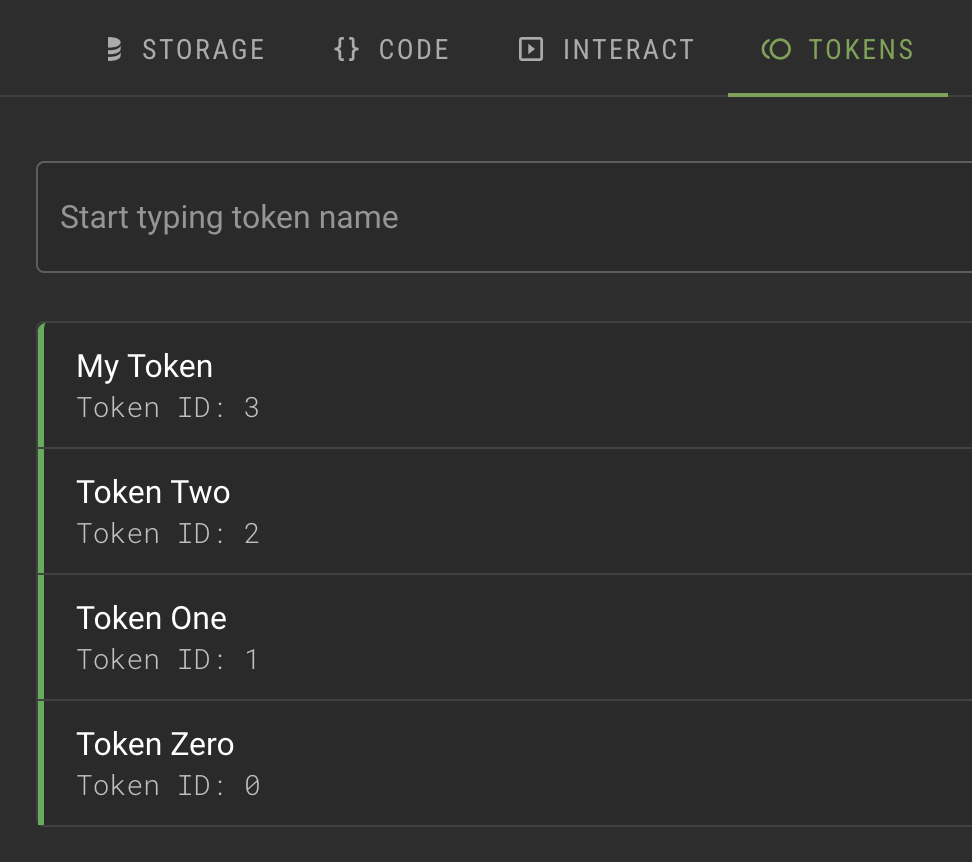Click the curly braces Code icon
972x862 pixels.
click(x=346, y=49)
